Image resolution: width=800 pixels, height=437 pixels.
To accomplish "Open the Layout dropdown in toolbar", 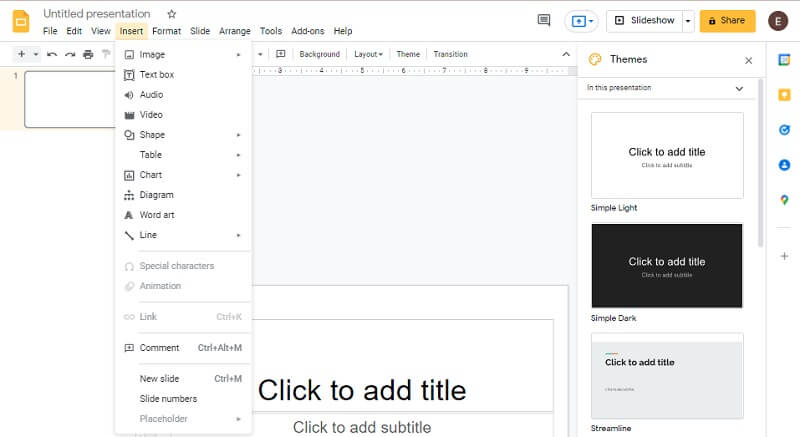I will (368, 54).
